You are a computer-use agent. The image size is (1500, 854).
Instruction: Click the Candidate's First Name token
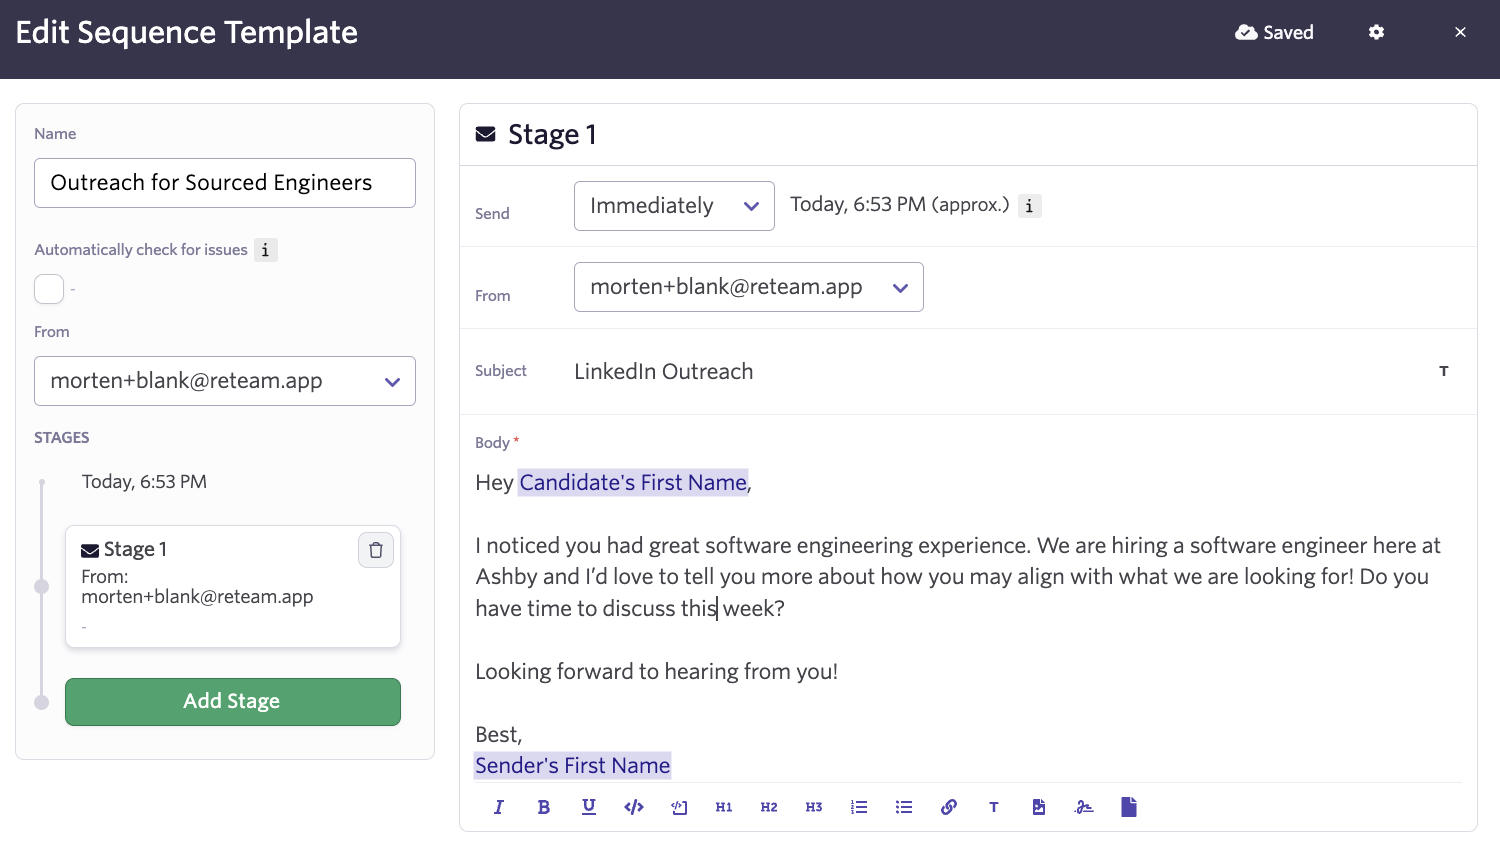tap(633, 483)
